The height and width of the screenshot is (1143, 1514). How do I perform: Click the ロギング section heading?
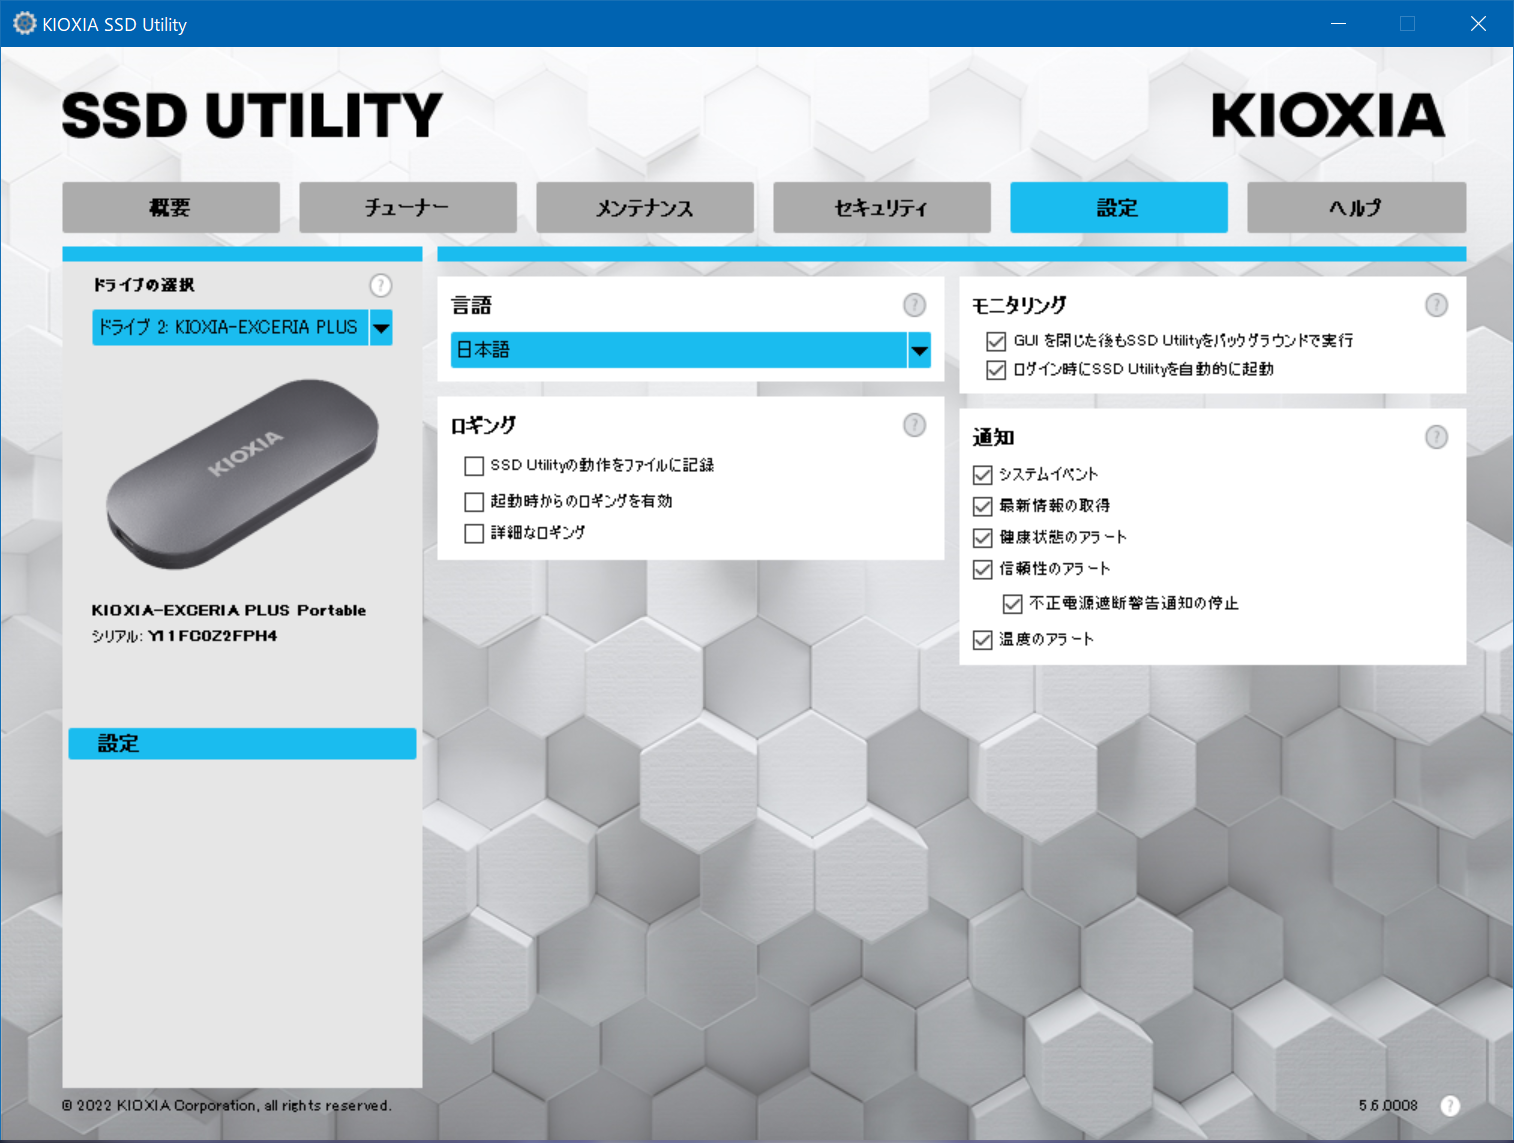[483, 425]
